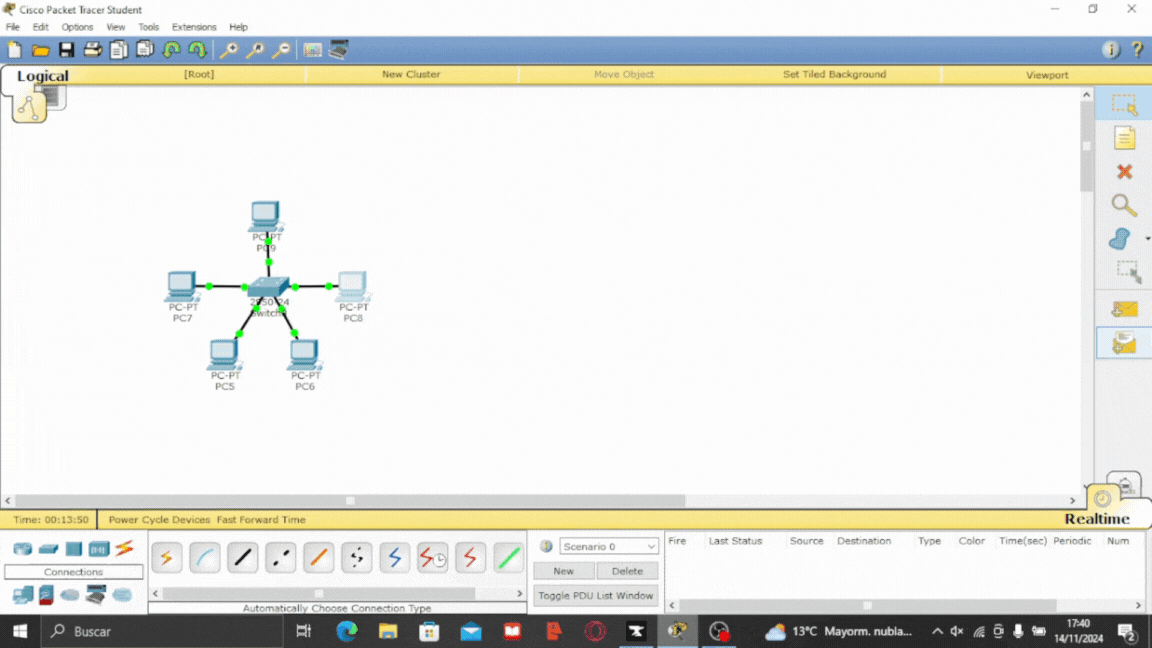The image size is (1152, 648).
Task: Click Fast Forward Time
Action: (261, 520)
